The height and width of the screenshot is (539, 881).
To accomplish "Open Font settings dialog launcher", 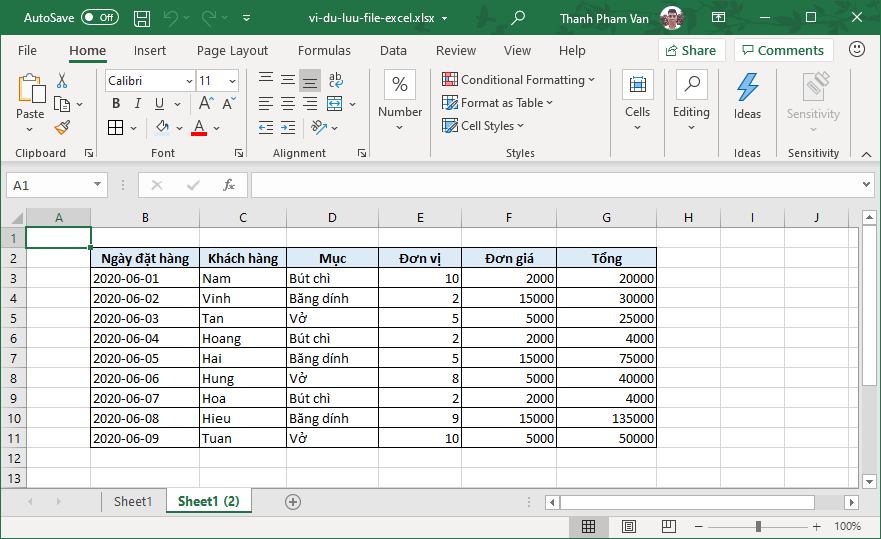I will pyautogui.click(x=239, y=153).
